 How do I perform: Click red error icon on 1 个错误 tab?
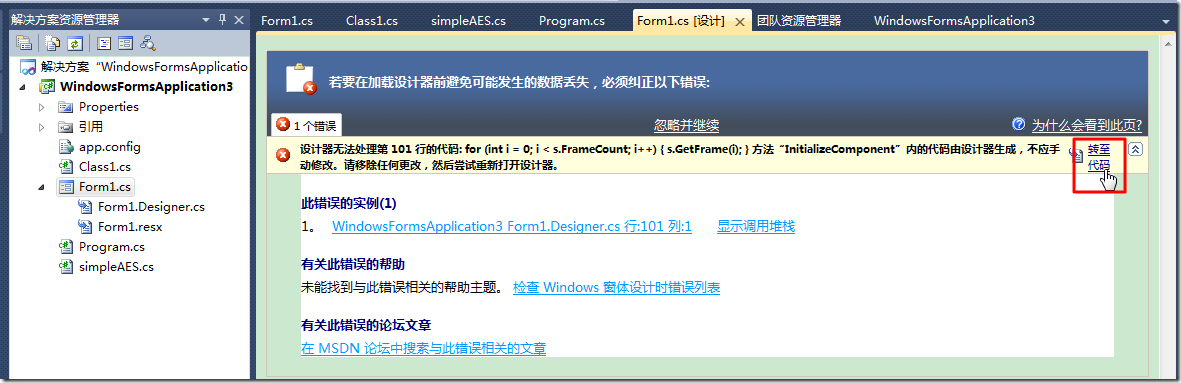click(282, 124)
